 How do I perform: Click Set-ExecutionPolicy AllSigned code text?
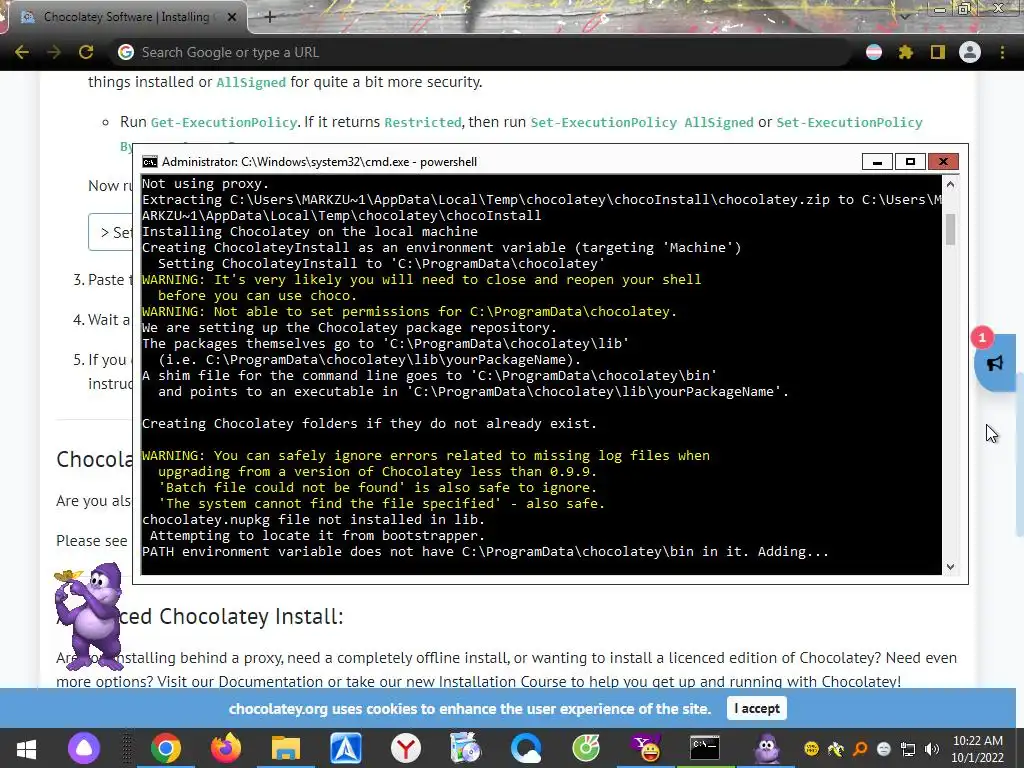pyautogui.click(x=642, y=123)
